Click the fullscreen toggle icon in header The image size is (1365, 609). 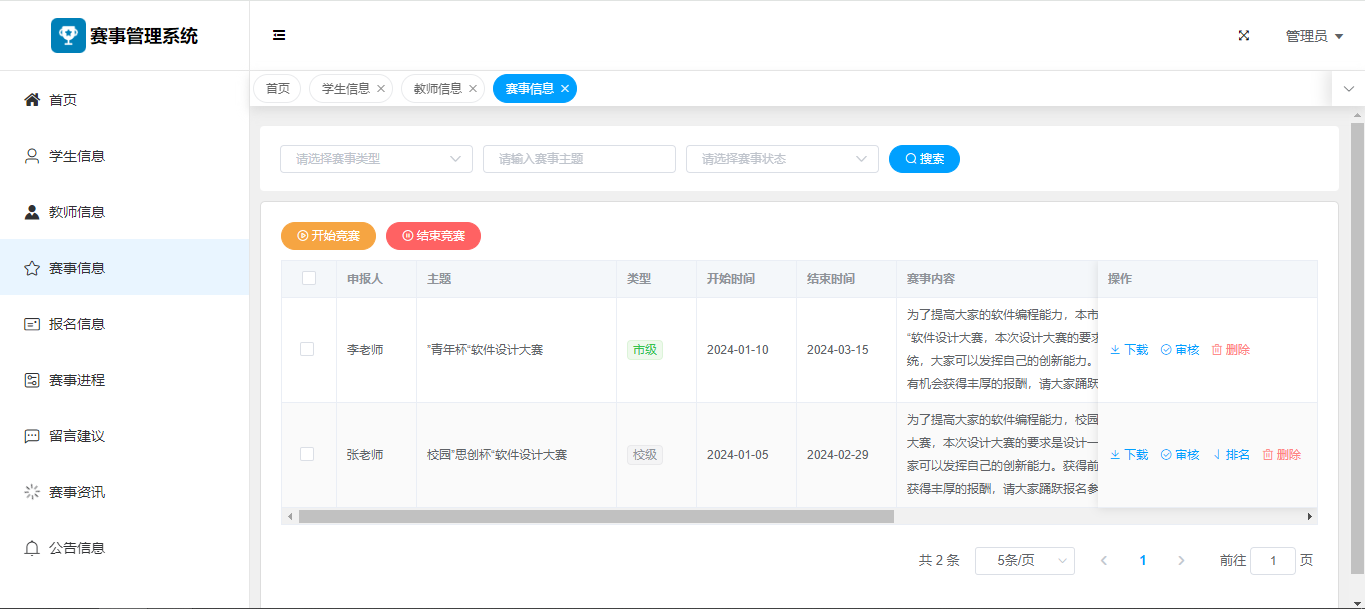1244,35
